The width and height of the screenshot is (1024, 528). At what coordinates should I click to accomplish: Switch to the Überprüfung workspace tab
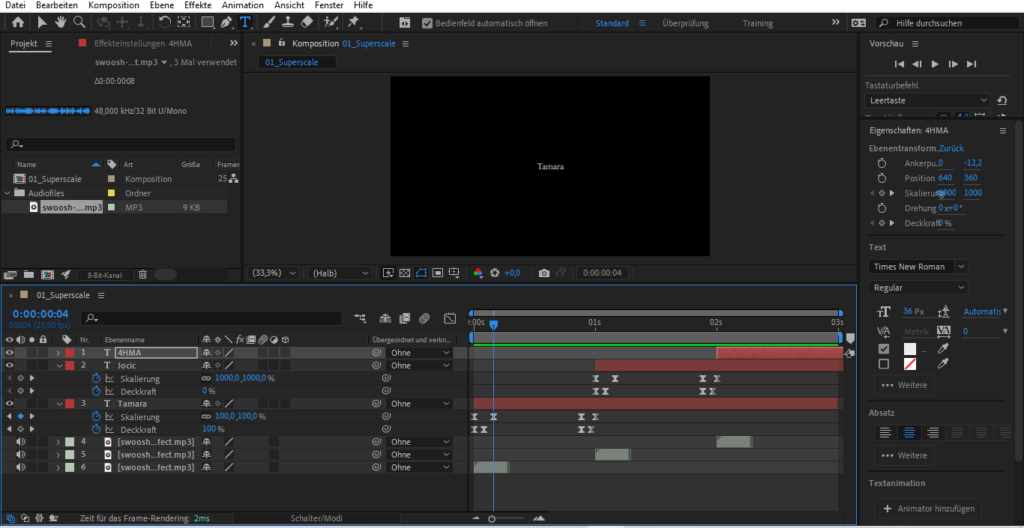[x=685, y=23]
